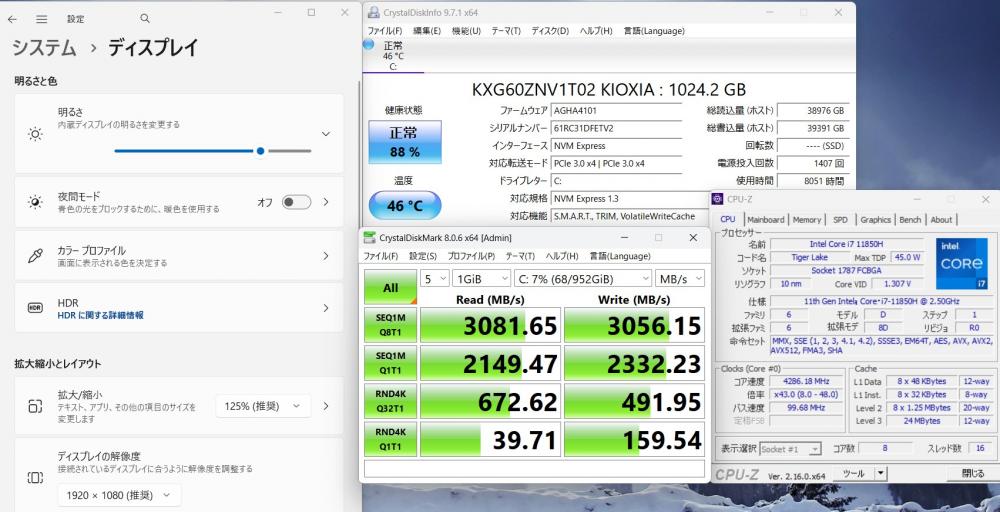Click the CrystalDiskMark title bar icon
Viewport: 1000px width, 512px height.
coord(369,238)
